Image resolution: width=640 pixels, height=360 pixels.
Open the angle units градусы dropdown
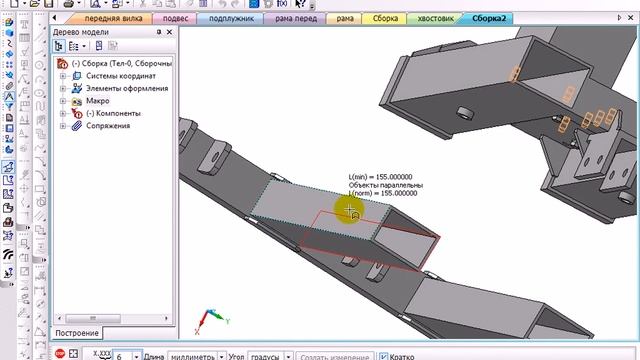288,356
